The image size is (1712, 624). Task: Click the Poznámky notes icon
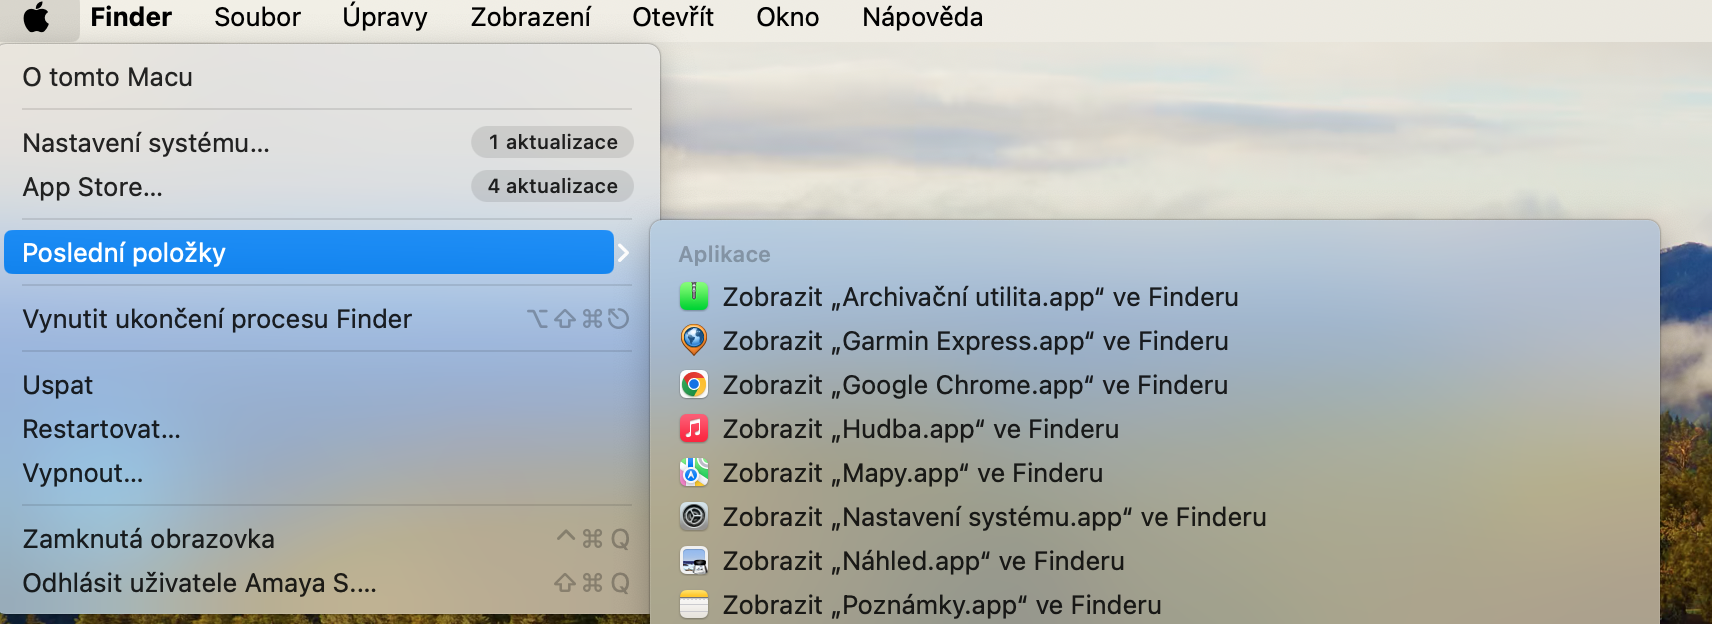[694, 604]
